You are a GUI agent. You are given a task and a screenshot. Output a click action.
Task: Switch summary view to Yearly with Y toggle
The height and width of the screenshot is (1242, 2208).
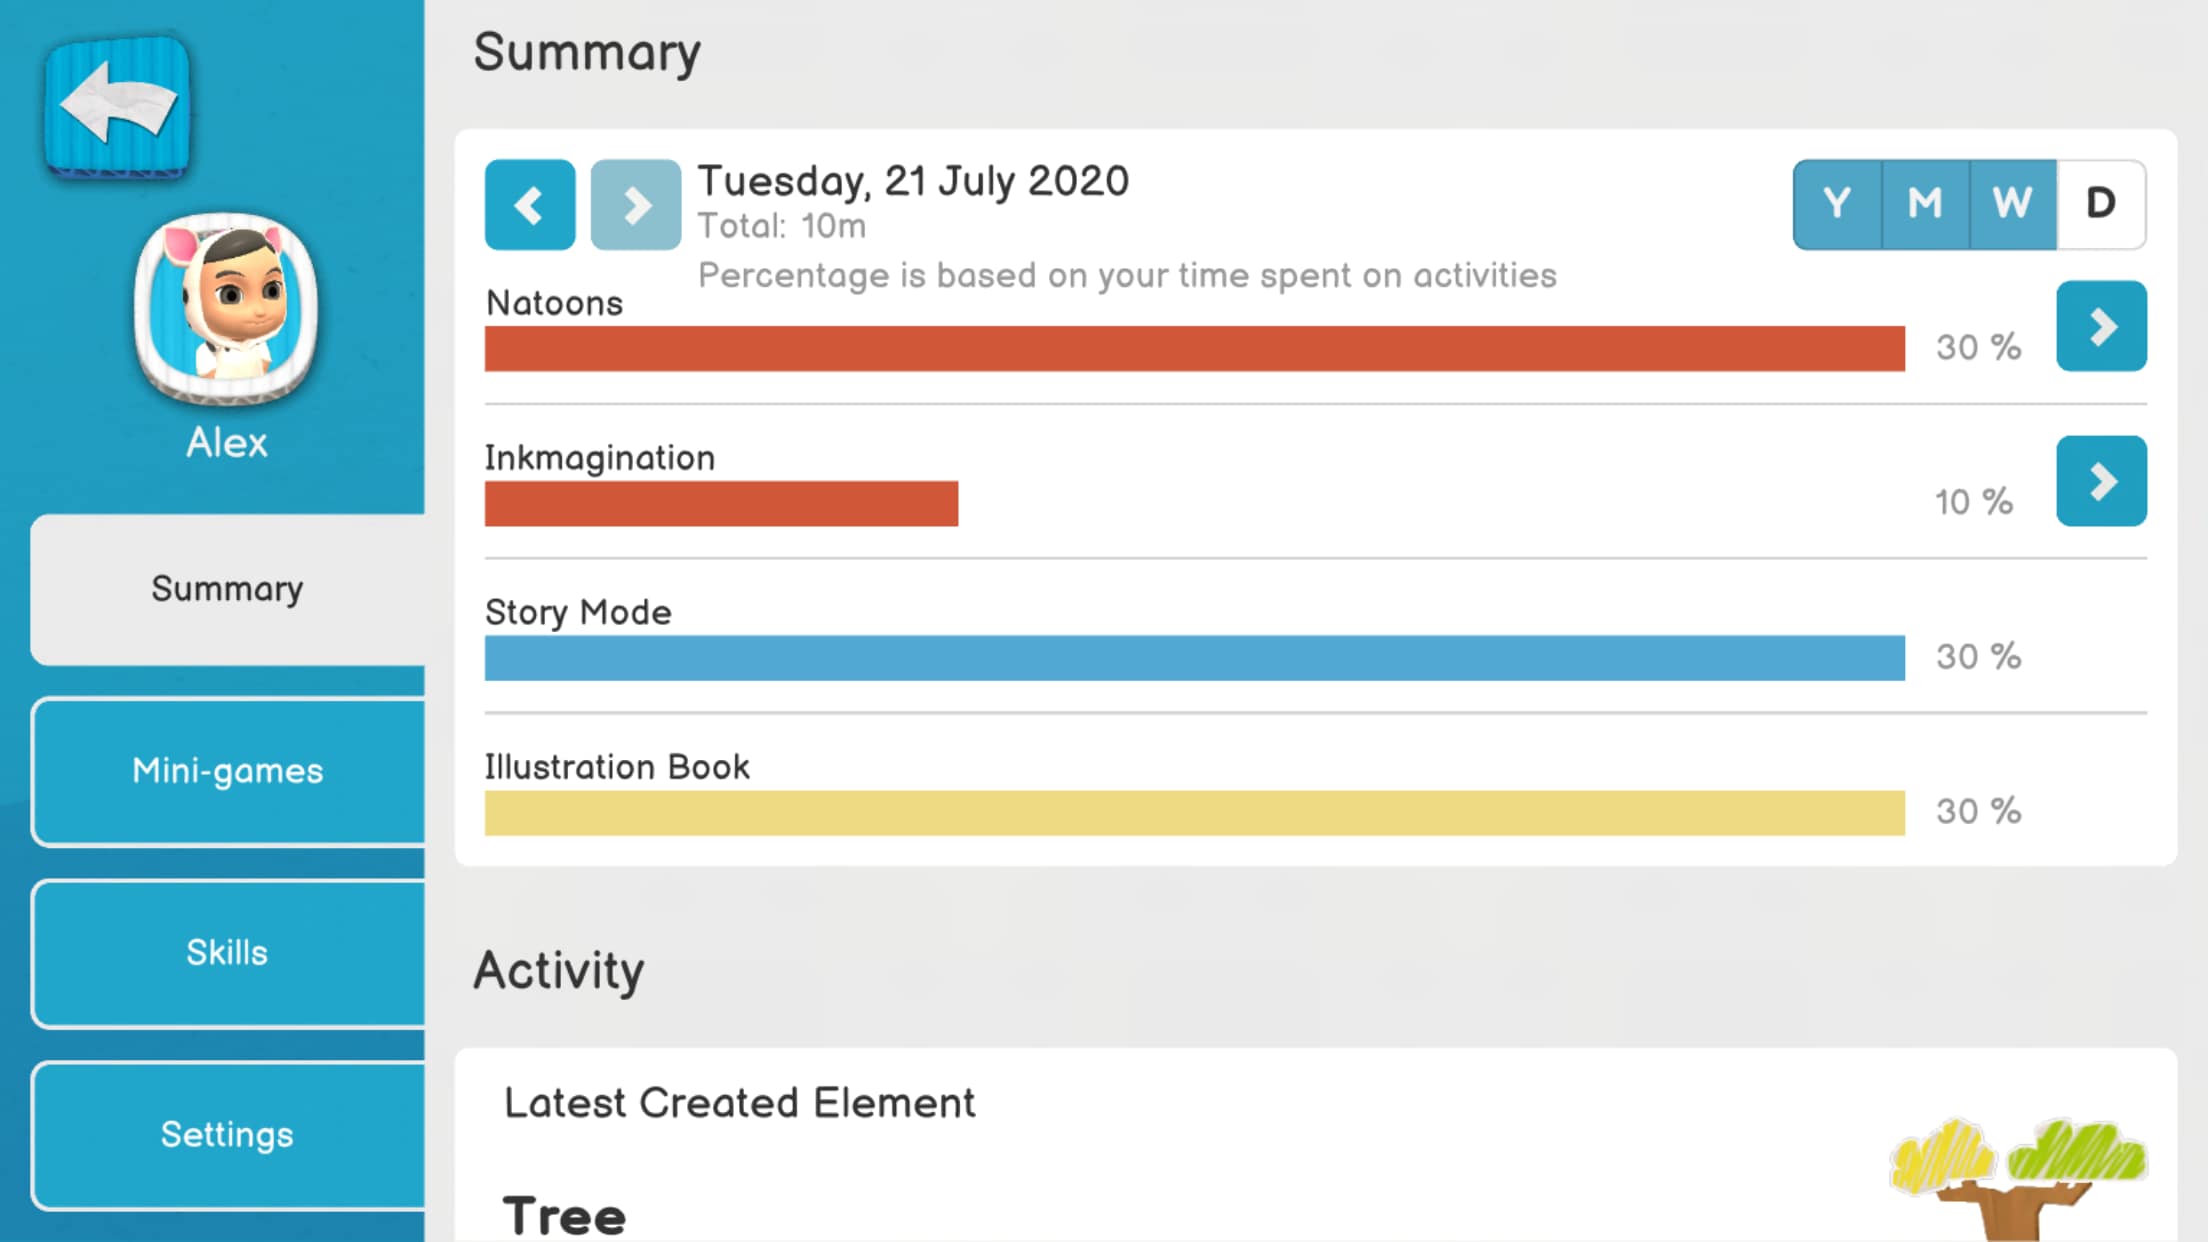[1837, 203]
